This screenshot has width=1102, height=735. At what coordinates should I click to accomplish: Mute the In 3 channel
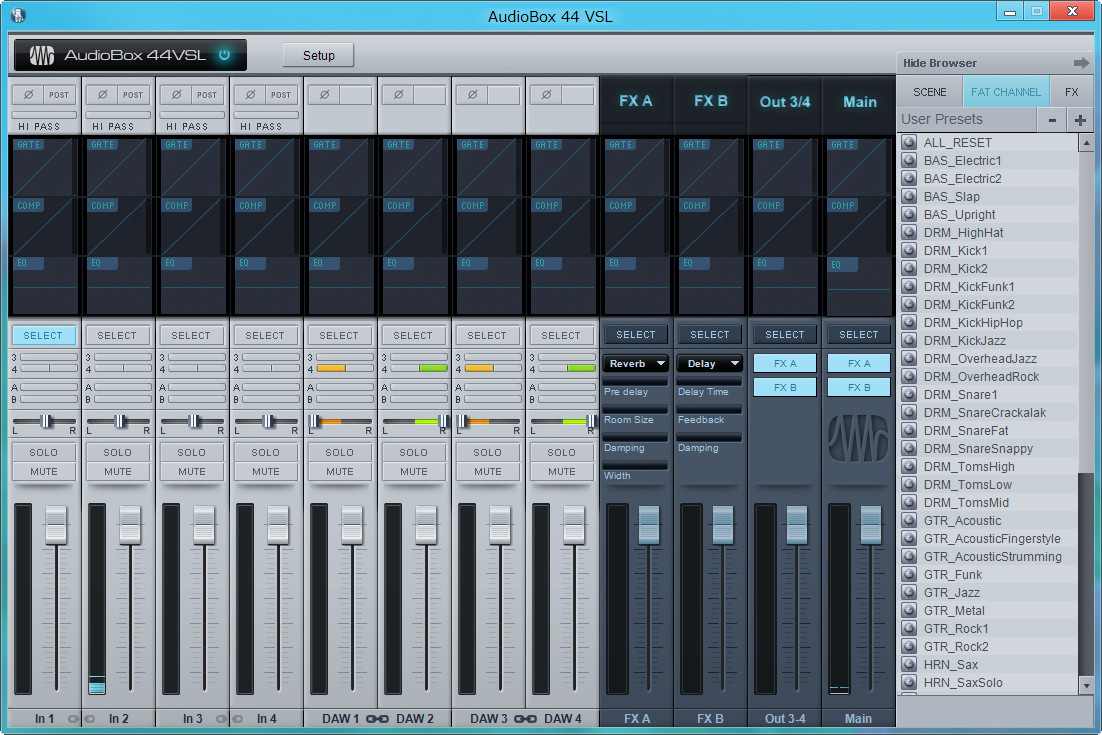(192, 471)
